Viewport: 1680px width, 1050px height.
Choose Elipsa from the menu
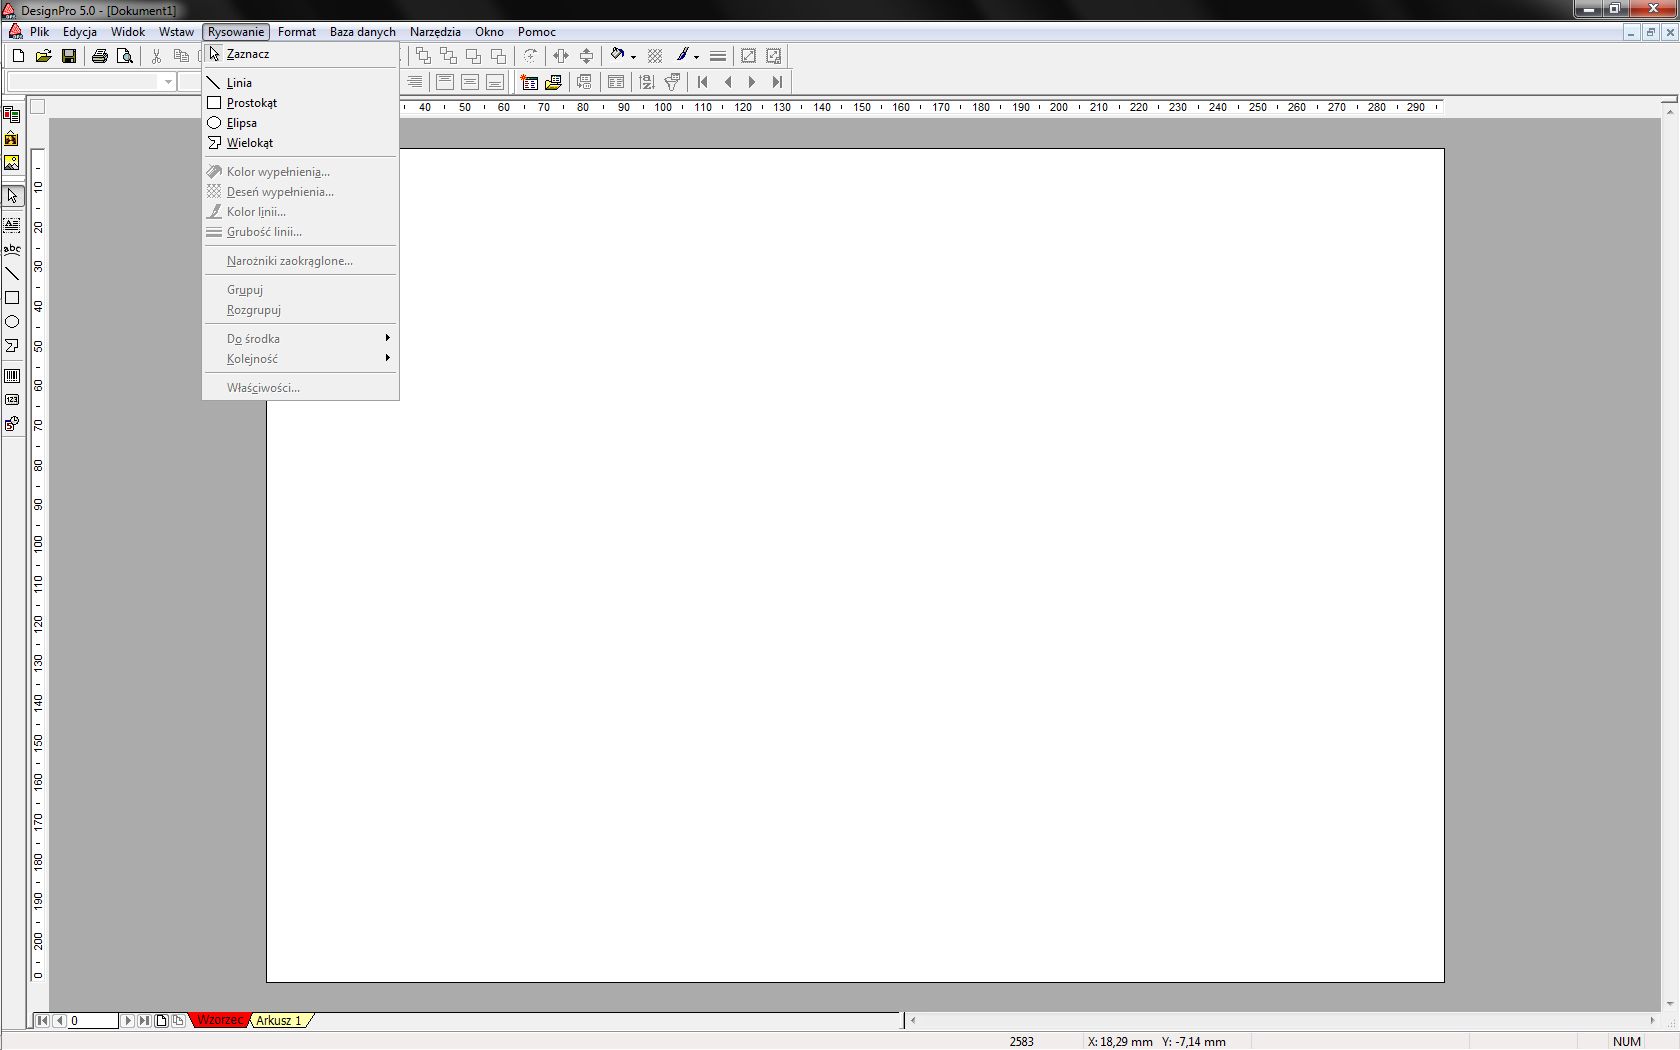[301, 123]
